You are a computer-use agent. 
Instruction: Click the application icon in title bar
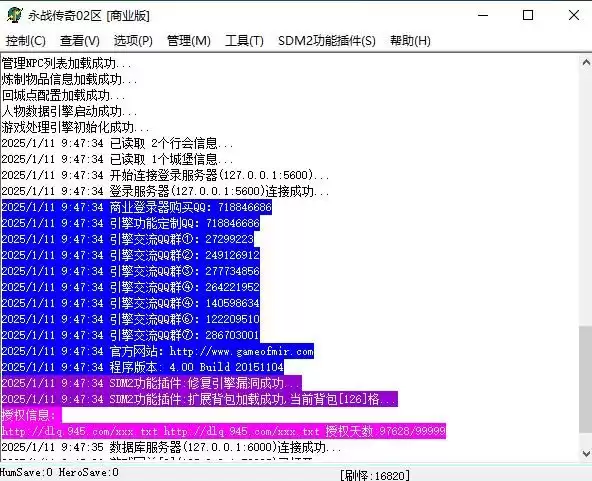pos(14,15)
